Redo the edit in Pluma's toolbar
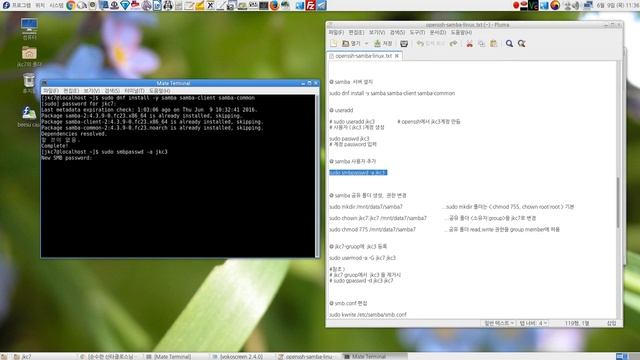Screen dimensions: 640x360 453,44
